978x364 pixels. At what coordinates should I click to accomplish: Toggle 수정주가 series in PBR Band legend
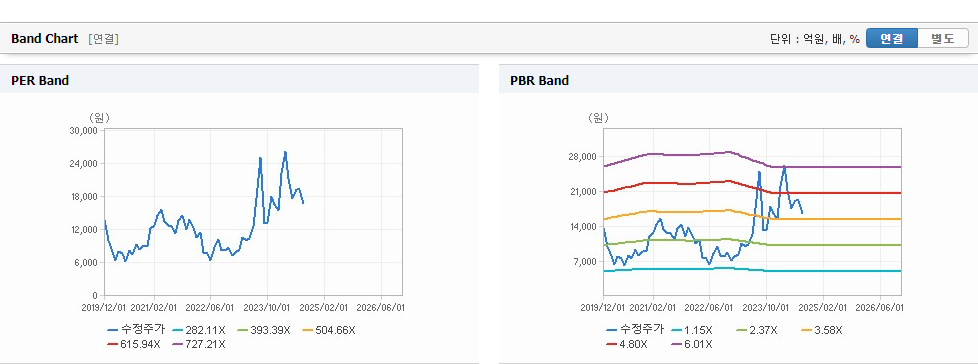pyautogui.click(x=636, y=330)
